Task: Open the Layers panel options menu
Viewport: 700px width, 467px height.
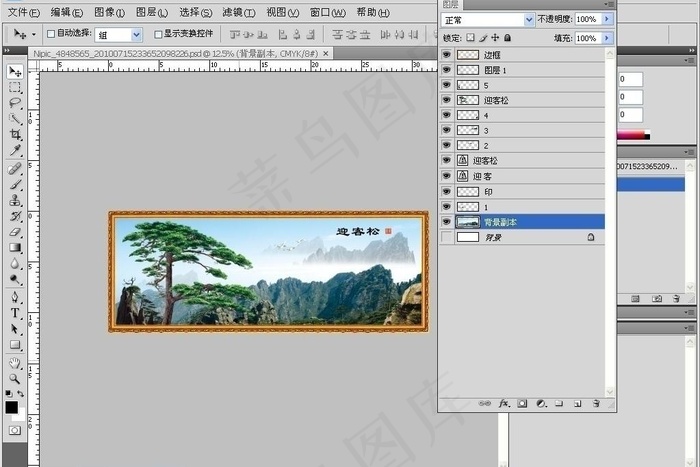Action: [609, 4]
